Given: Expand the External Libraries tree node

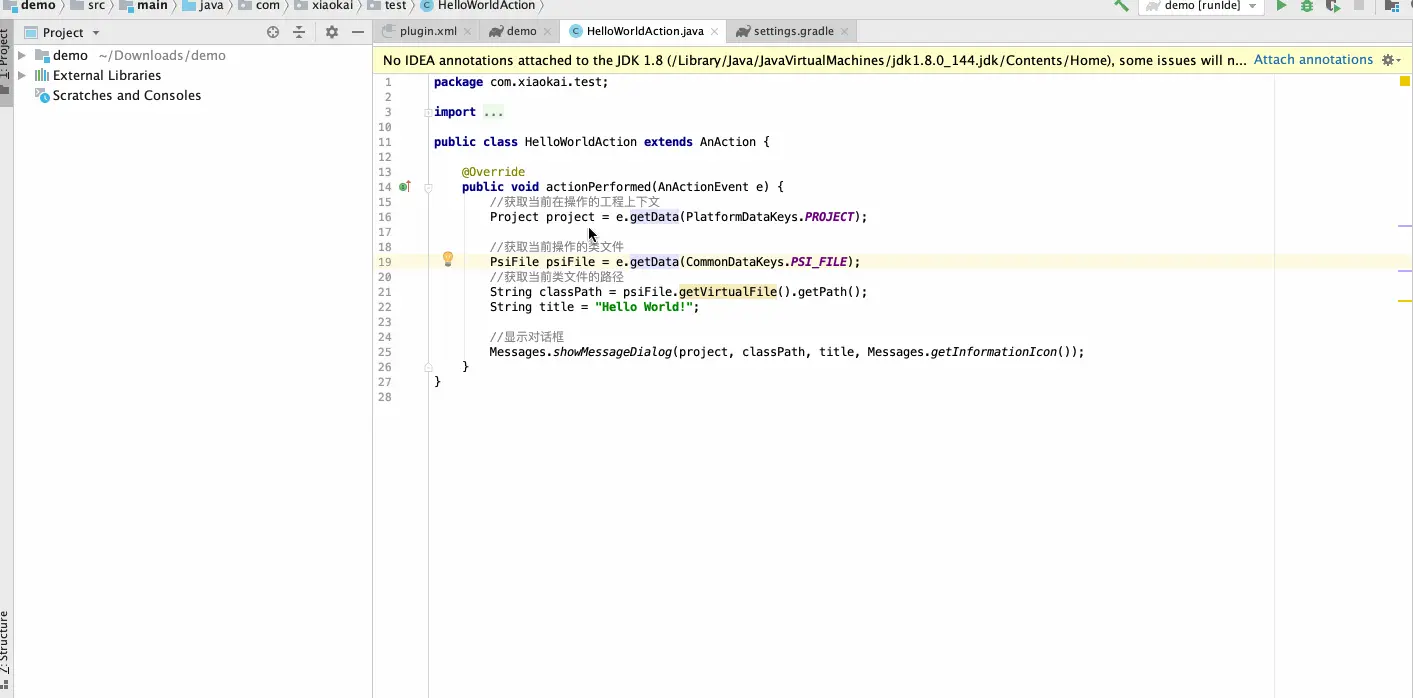Looking at the screenshot, I should [x=22, y=76].
